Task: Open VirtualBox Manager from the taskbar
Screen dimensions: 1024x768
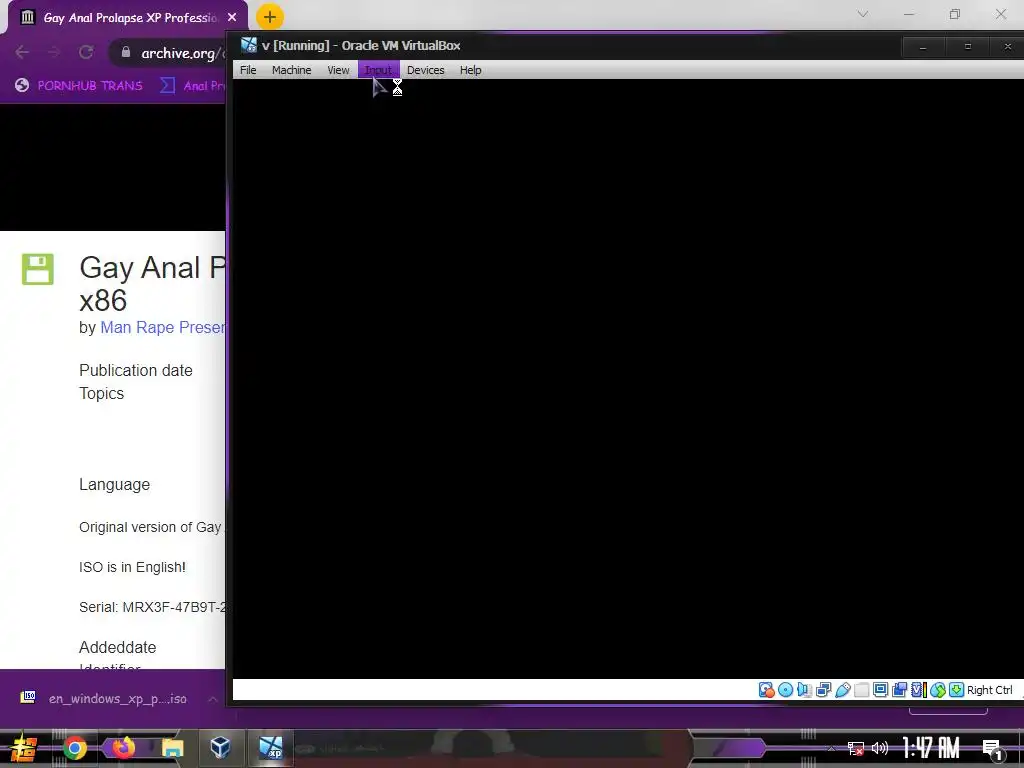Action: click(221, 747)
